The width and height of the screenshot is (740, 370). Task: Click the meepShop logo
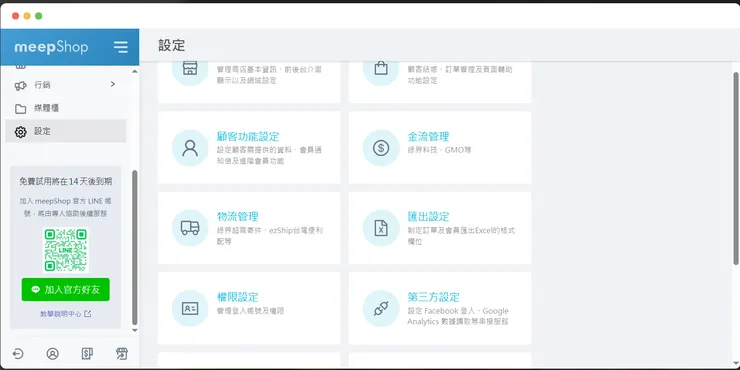(51, 47)
